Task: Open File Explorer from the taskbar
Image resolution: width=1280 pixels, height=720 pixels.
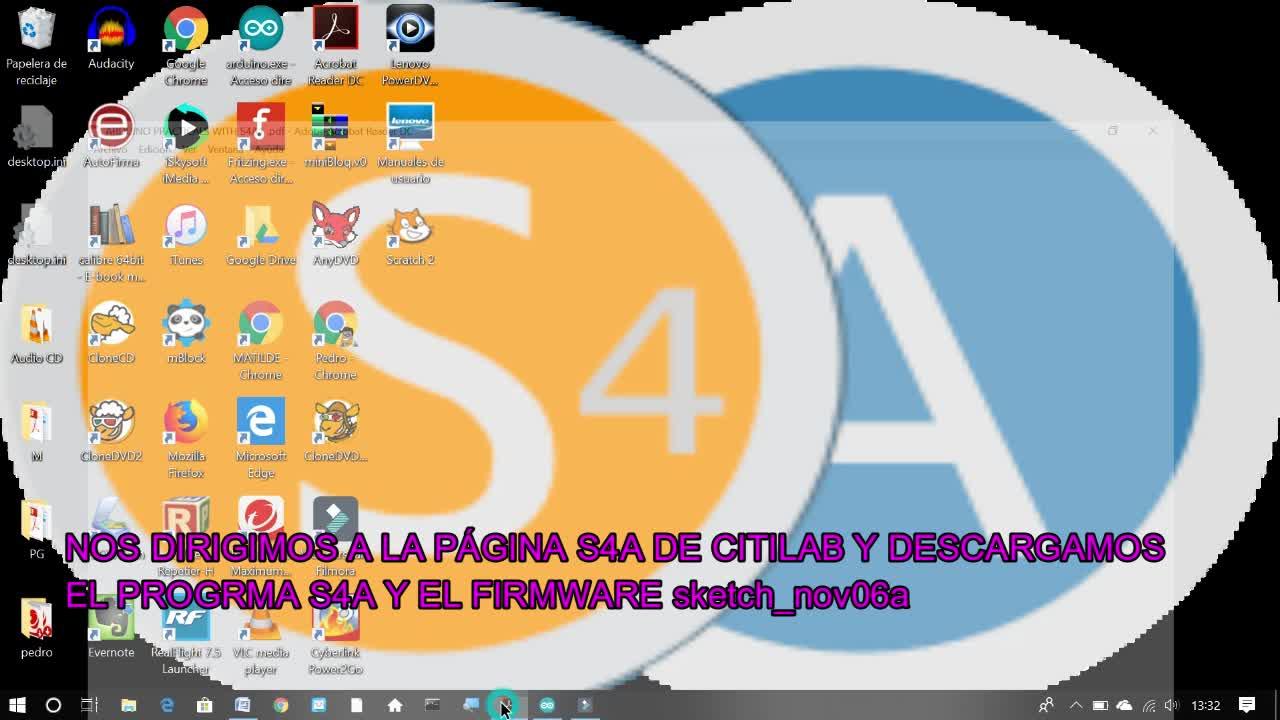Action: 129,705
